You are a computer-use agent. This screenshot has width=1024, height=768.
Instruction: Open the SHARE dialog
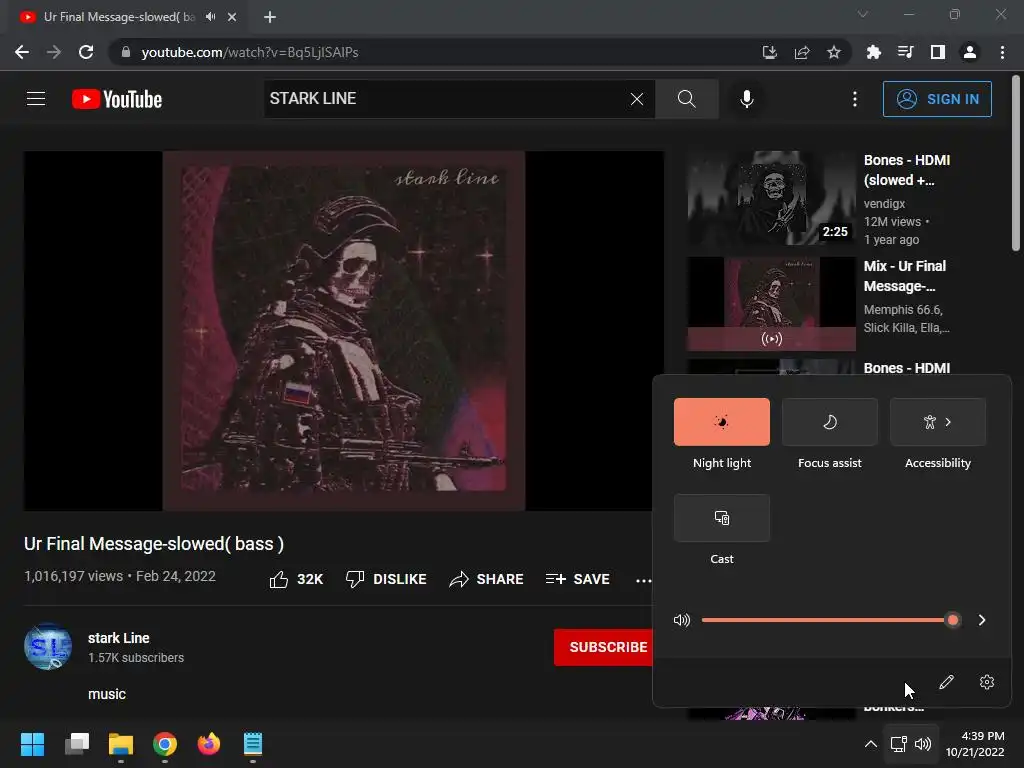click(x=487, y=579)
